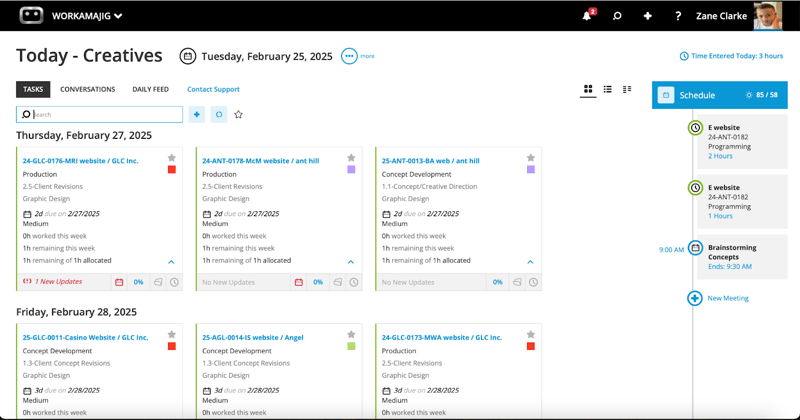Screen dimensions: 800x420
Task: Switch to list view layout
Action: pos(607,90)
